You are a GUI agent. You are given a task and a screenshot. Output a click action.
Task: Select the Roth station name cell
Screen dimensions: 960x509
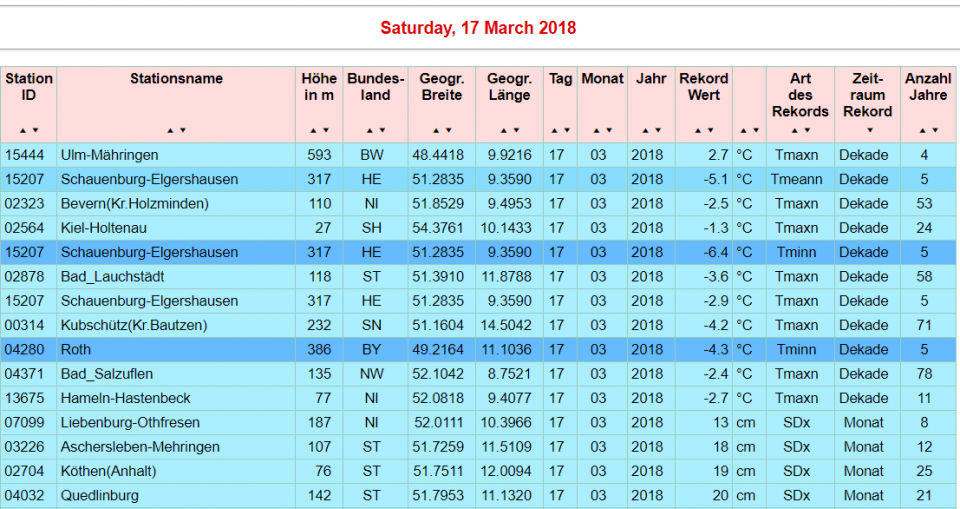76,350
